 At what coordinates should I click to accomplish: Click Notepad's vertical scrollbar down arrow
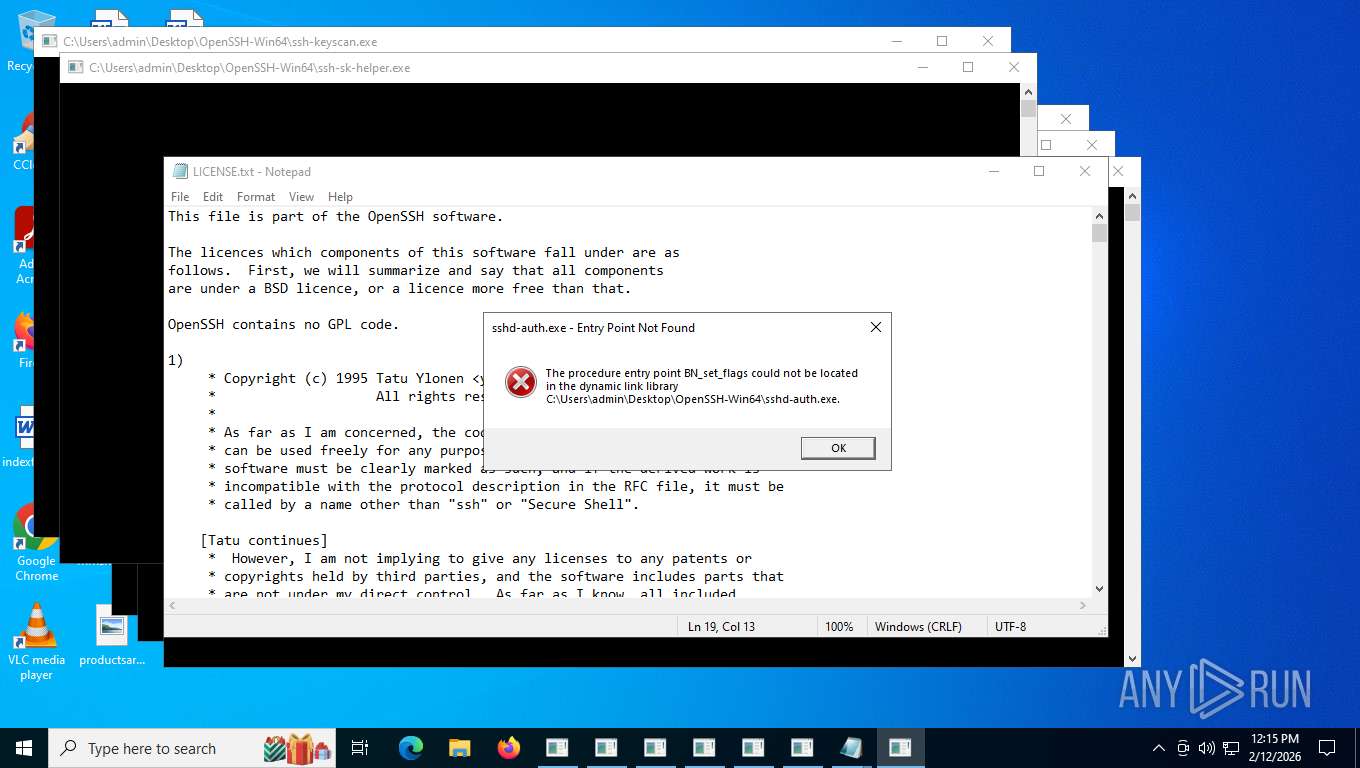[x=1099, y=589]
